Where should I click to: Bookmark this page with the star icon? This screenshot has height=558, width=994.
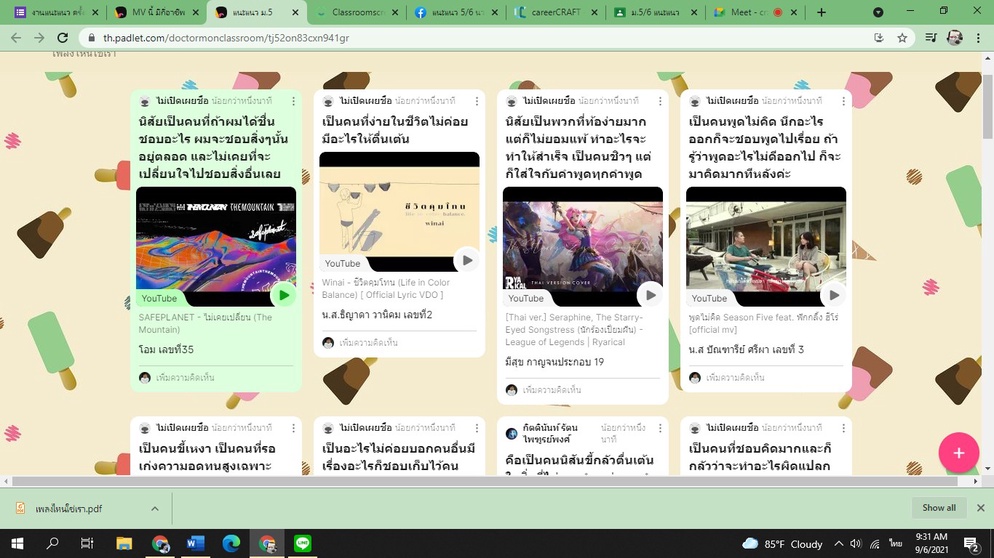click(902, 38)
